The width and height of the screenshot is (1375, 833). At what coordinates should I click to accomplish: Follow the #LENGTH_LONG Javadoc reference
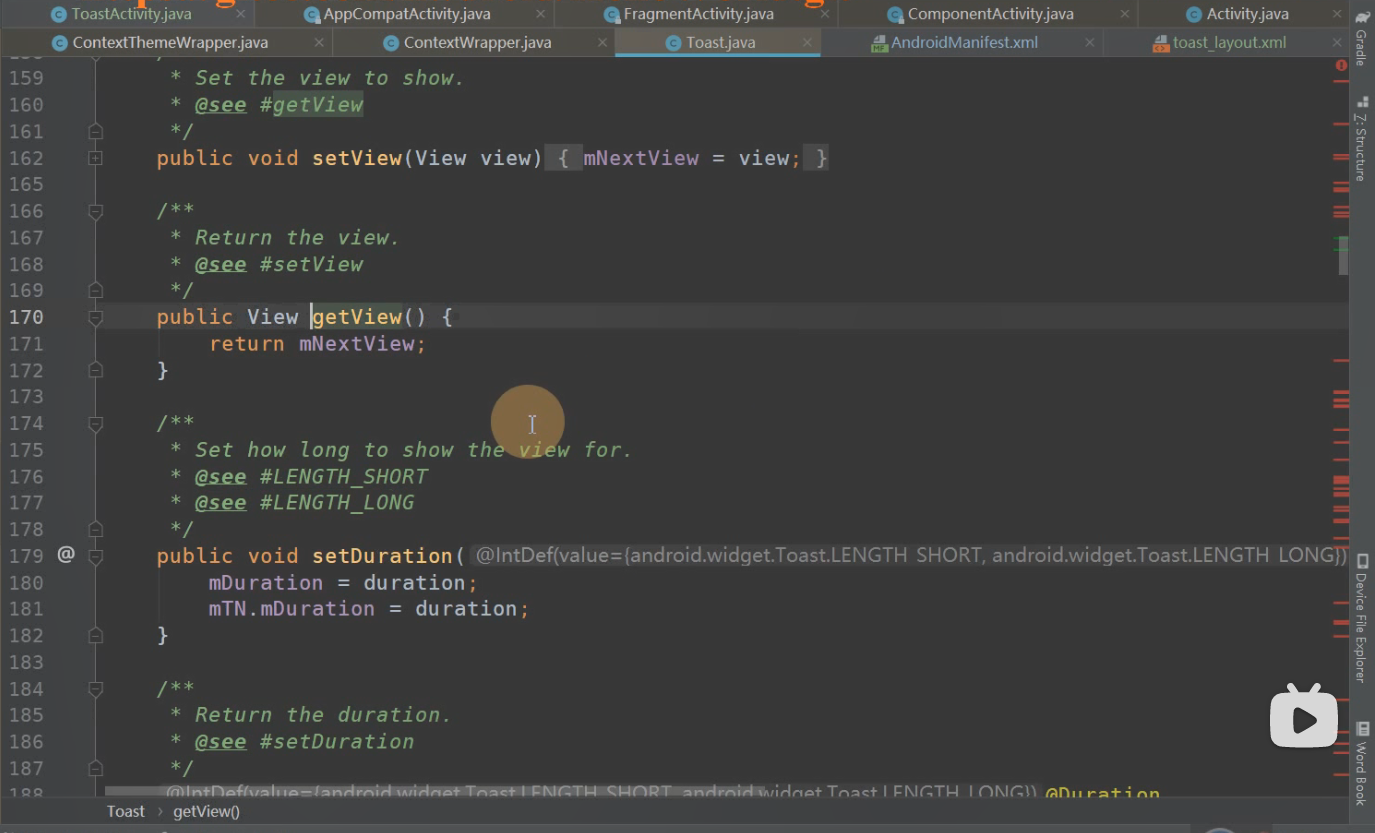click(337, 502)
